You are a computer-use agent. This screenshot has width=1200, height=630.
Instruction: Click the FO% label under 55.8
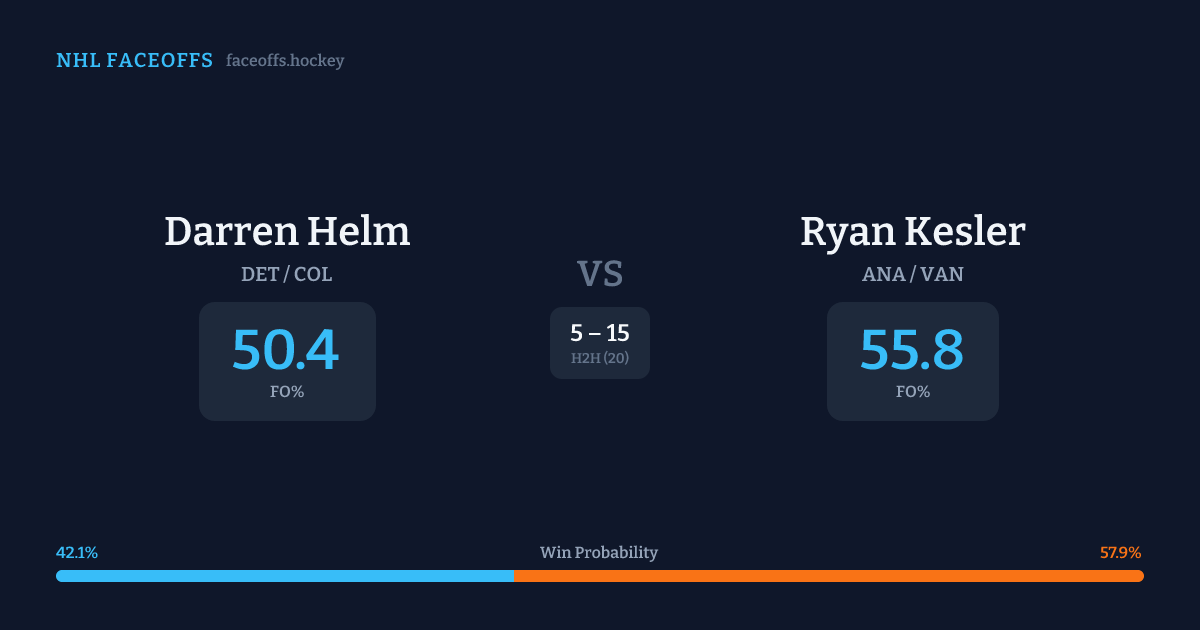point(912,392)
